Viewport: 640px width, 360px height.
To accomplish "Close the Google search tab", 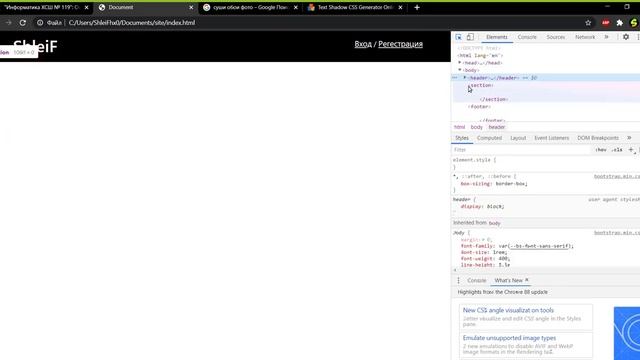I will (x=296, y=7).
